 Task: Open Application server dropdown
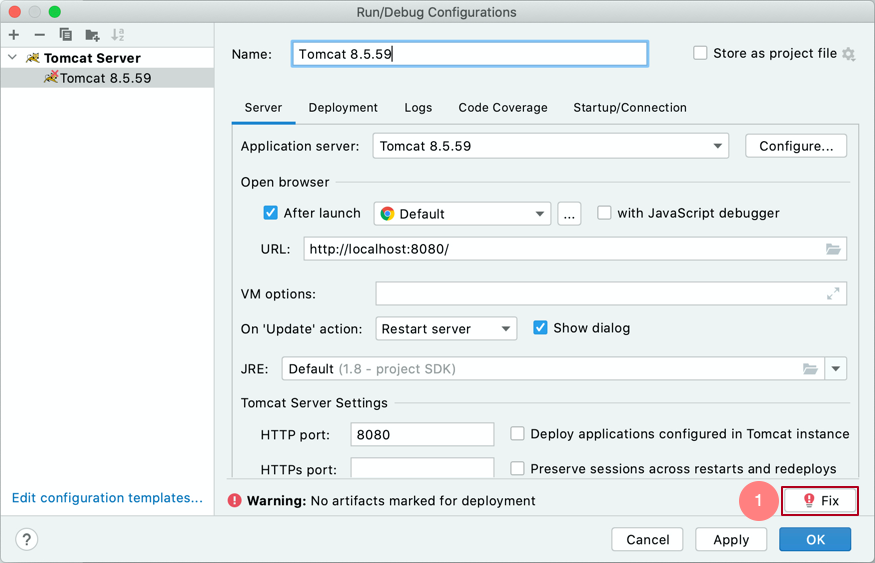(x=551, y=146)
